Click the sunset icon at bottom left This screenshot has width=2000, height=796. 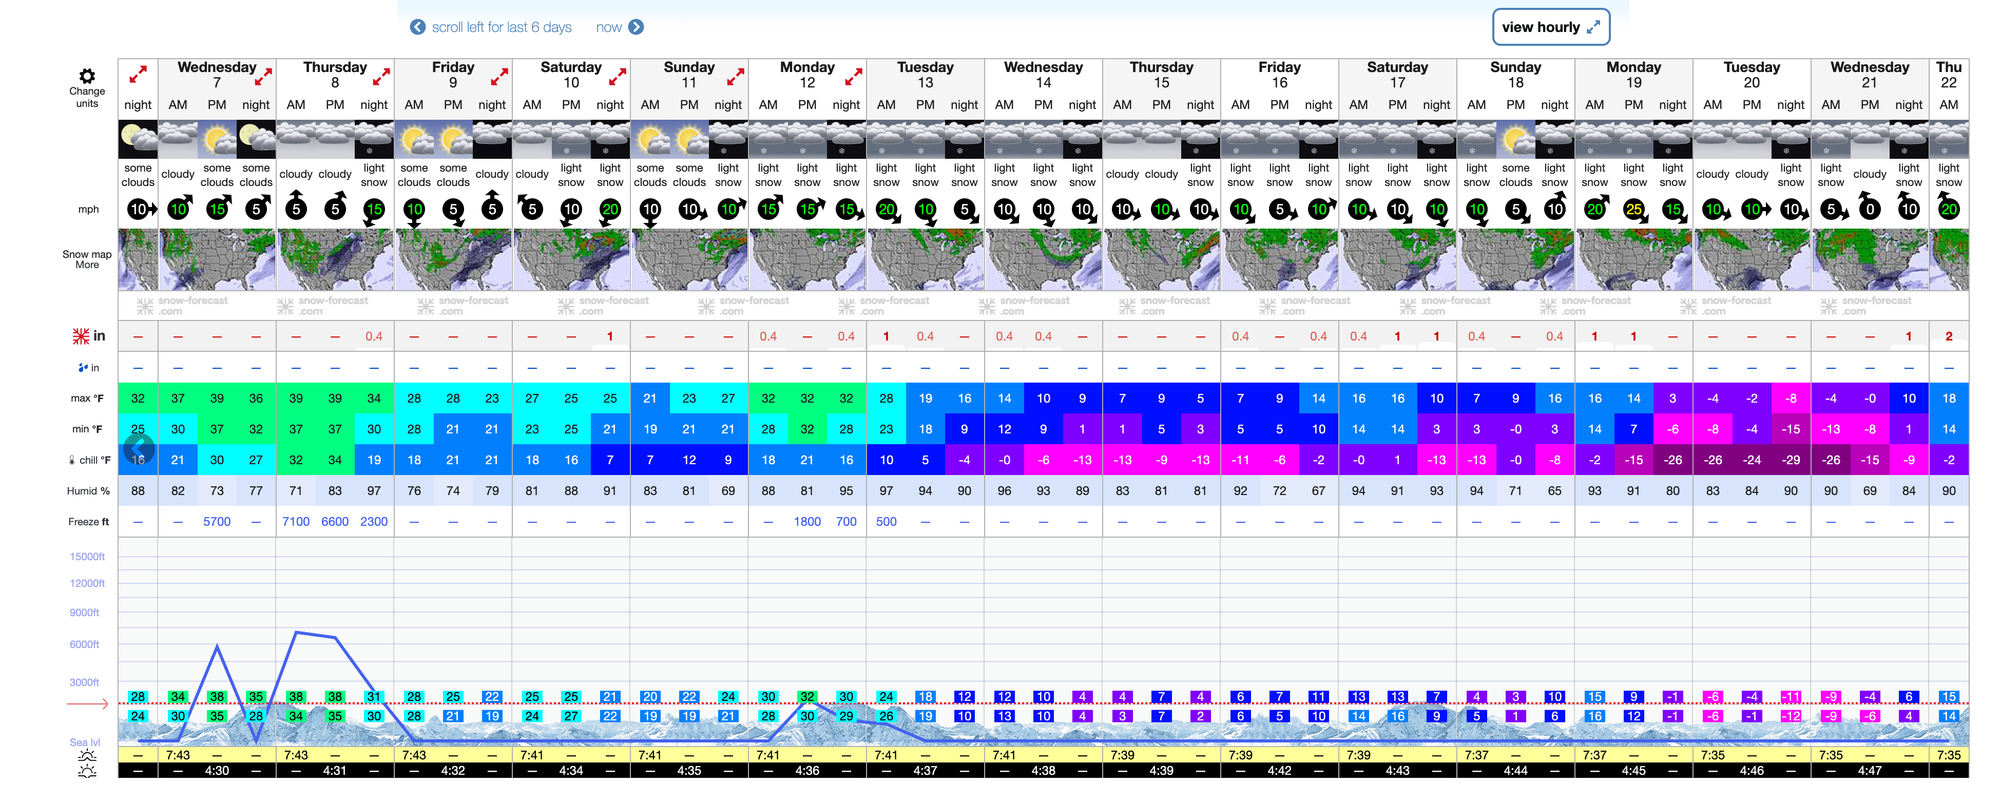(87, 771)
